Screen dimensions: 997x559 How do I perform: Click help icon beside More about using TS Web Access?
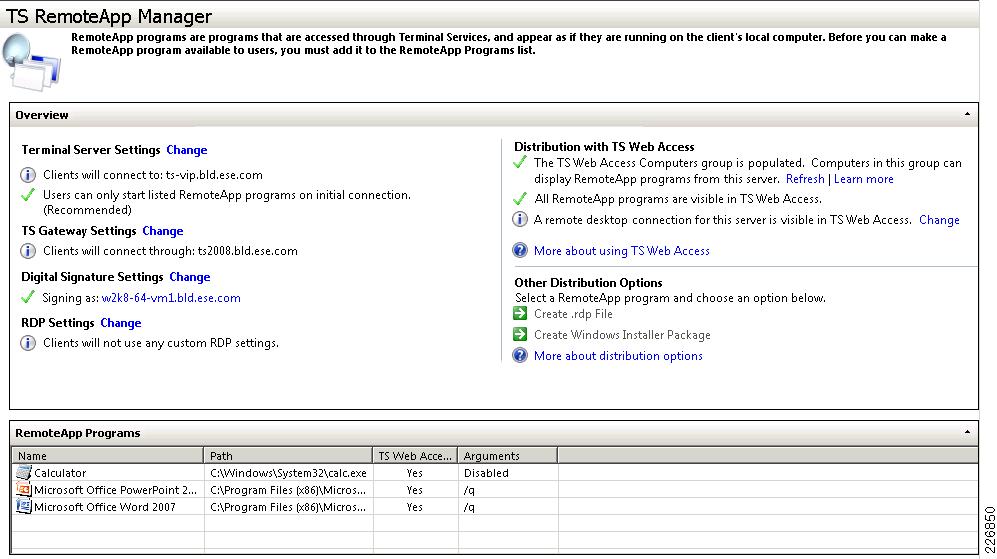tap(520, 251)
